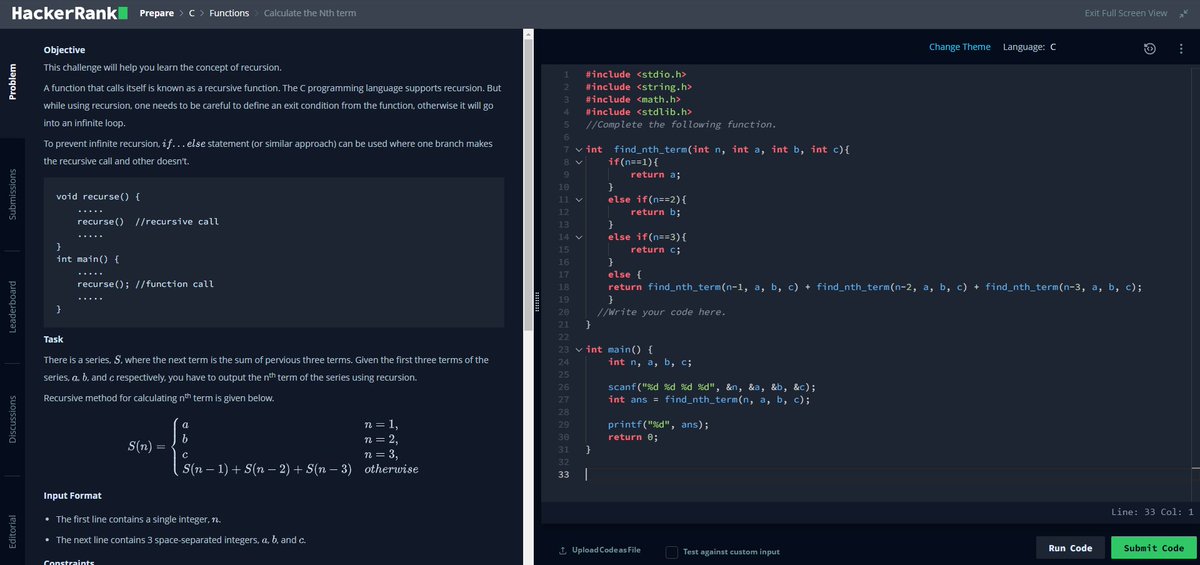Reset code with the restore icon
1200x565 pixels.
click(x=1150, y=49)
